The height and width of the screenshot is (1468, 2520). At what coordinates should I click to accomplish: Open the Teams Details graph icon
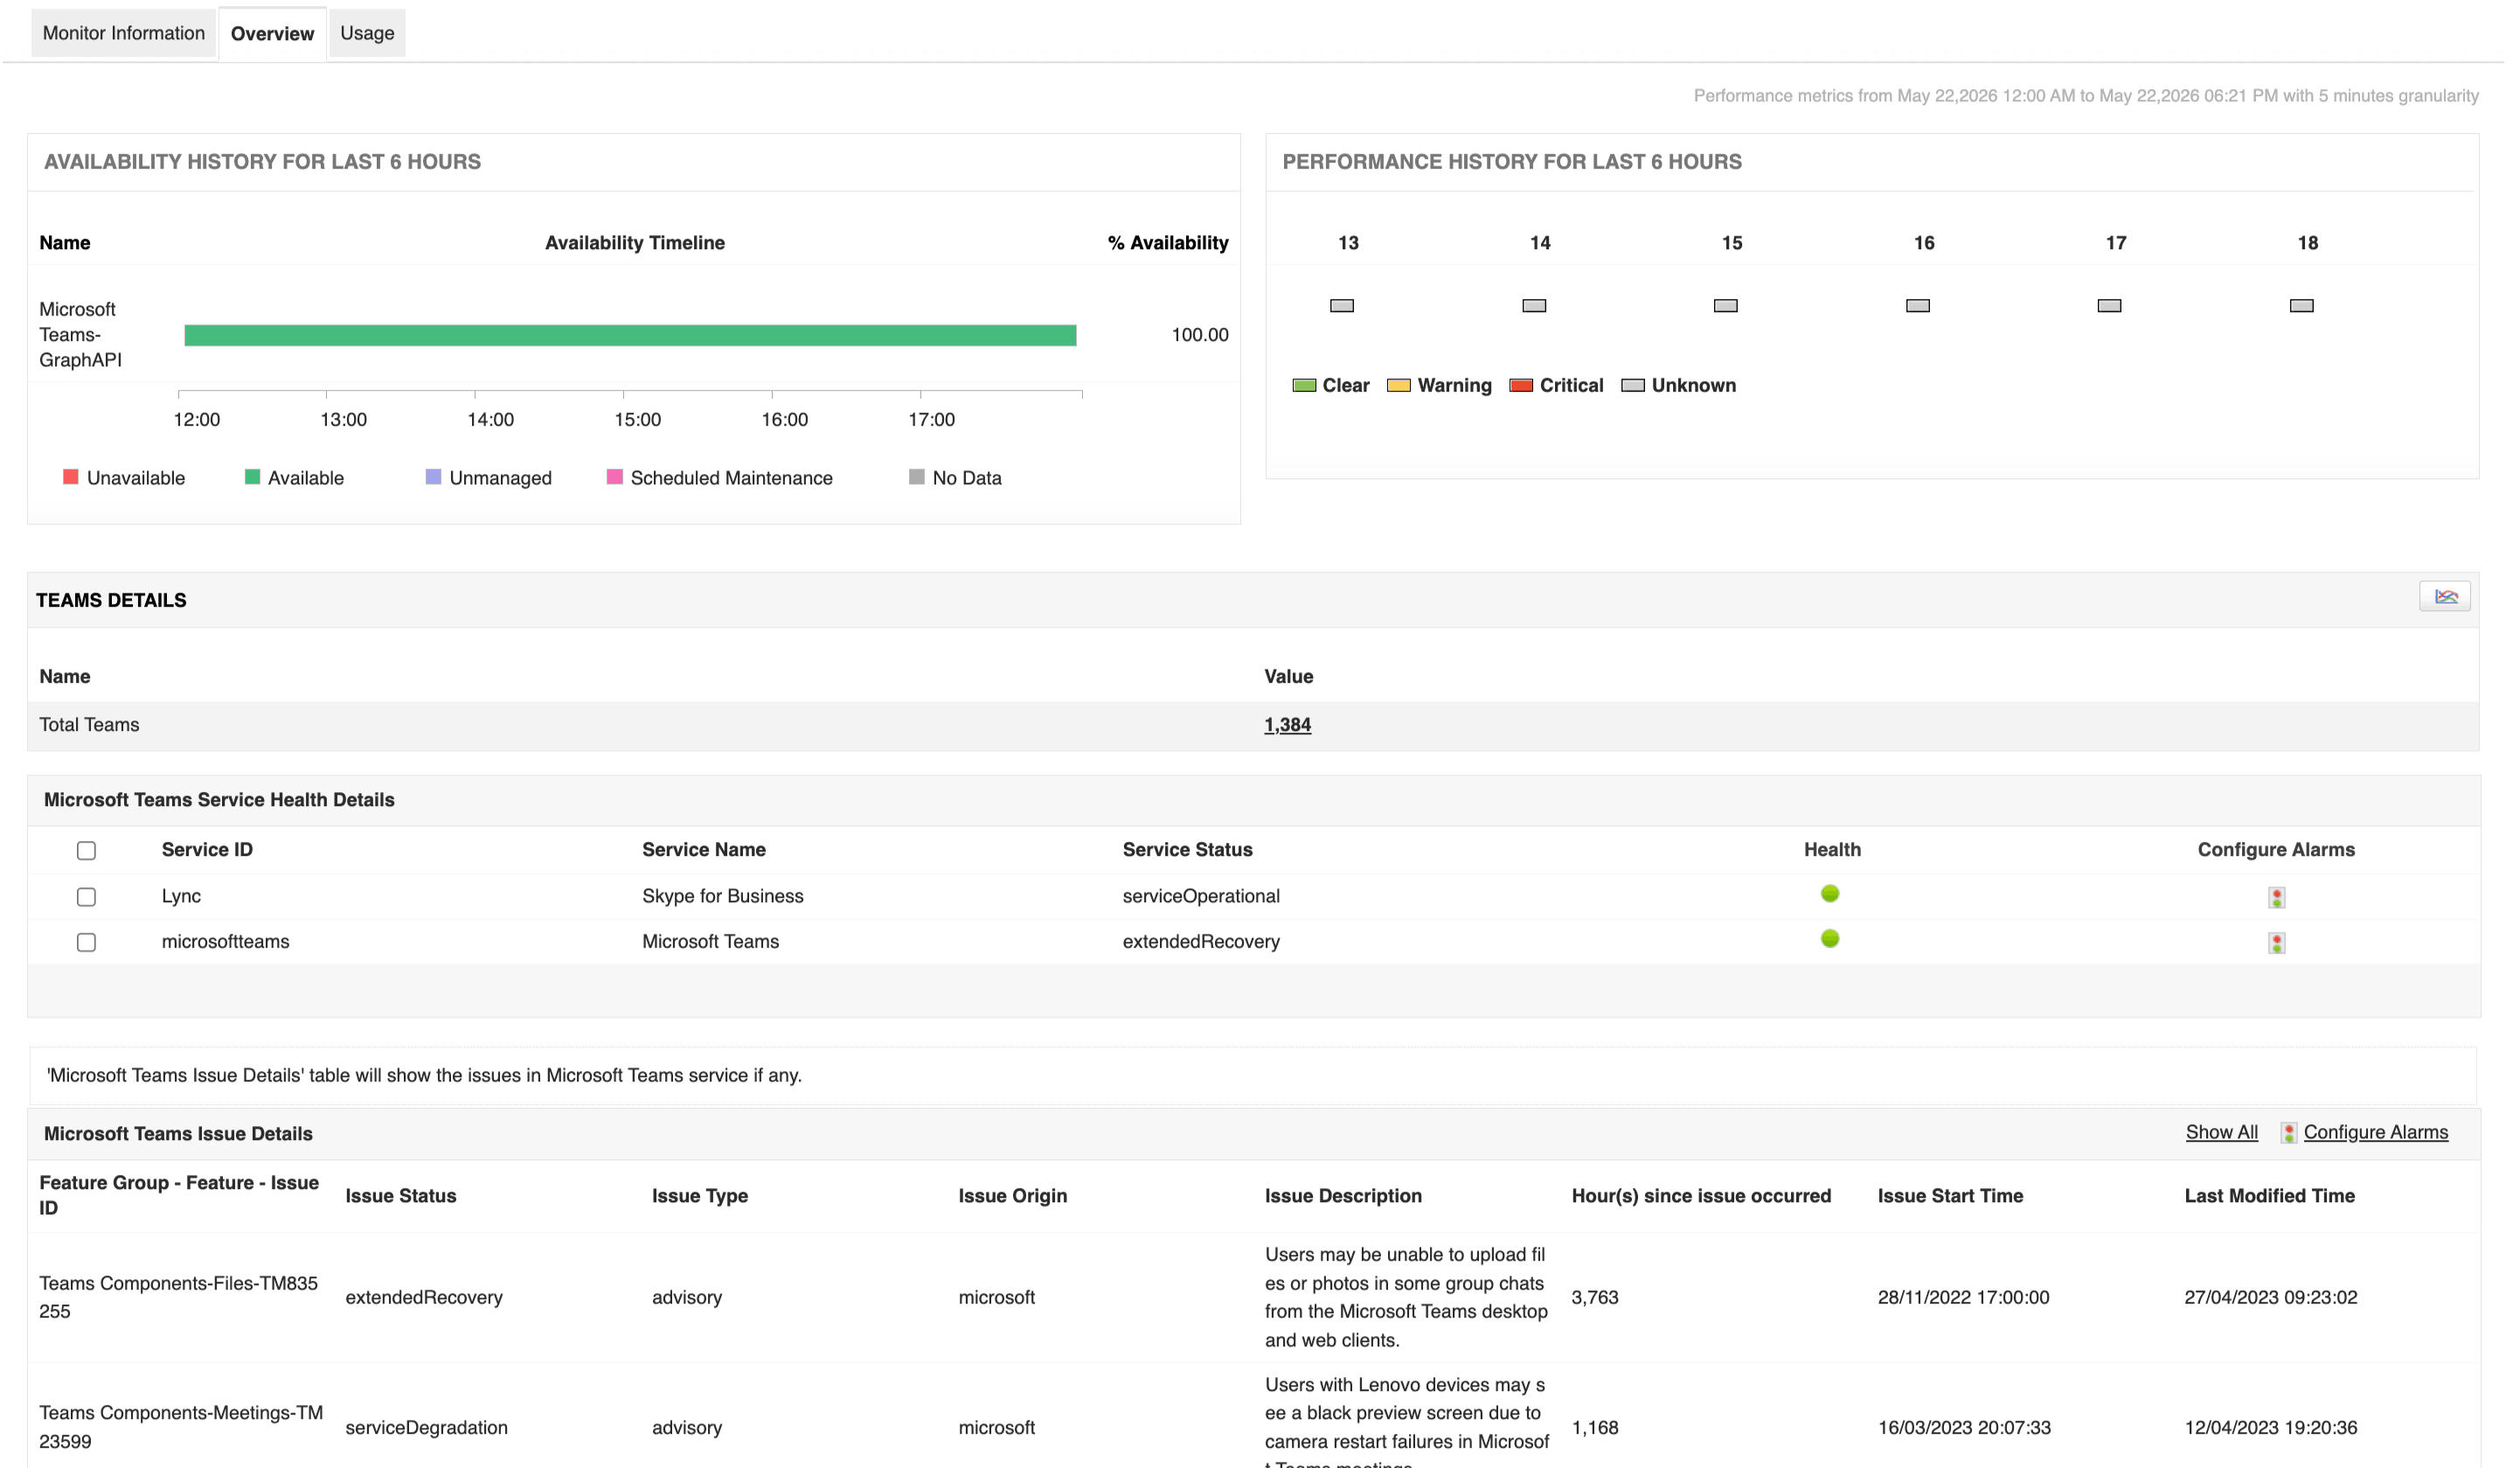[x=2444, y=597]
